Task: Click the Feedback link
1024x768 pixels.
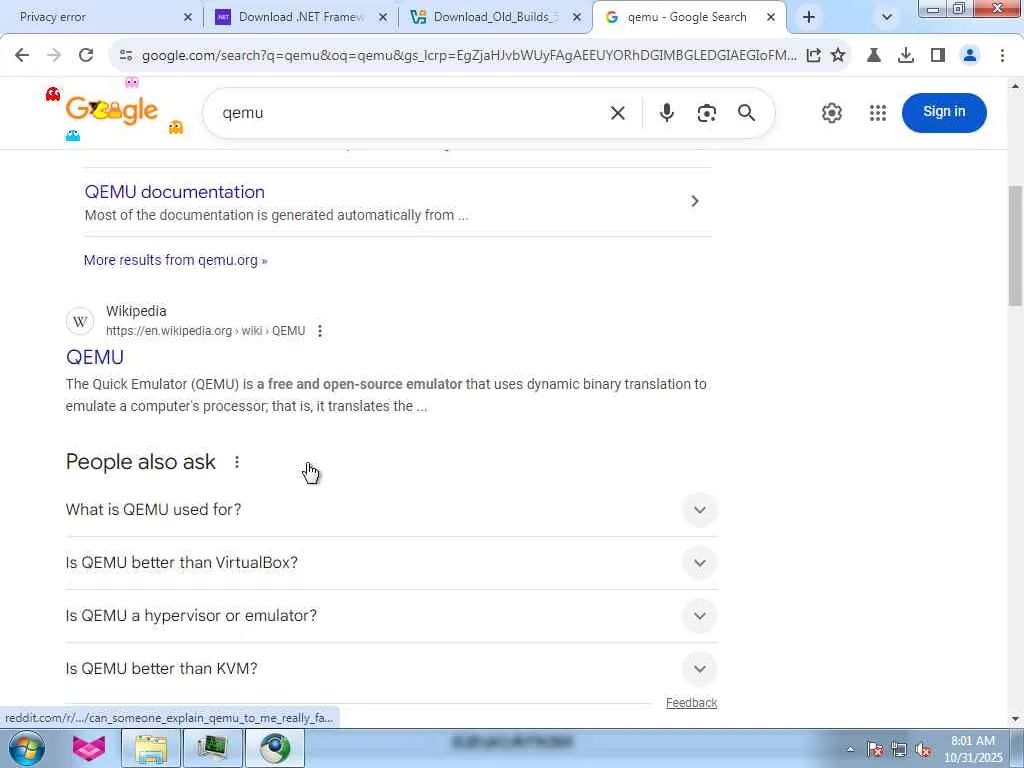Action: 691,703
